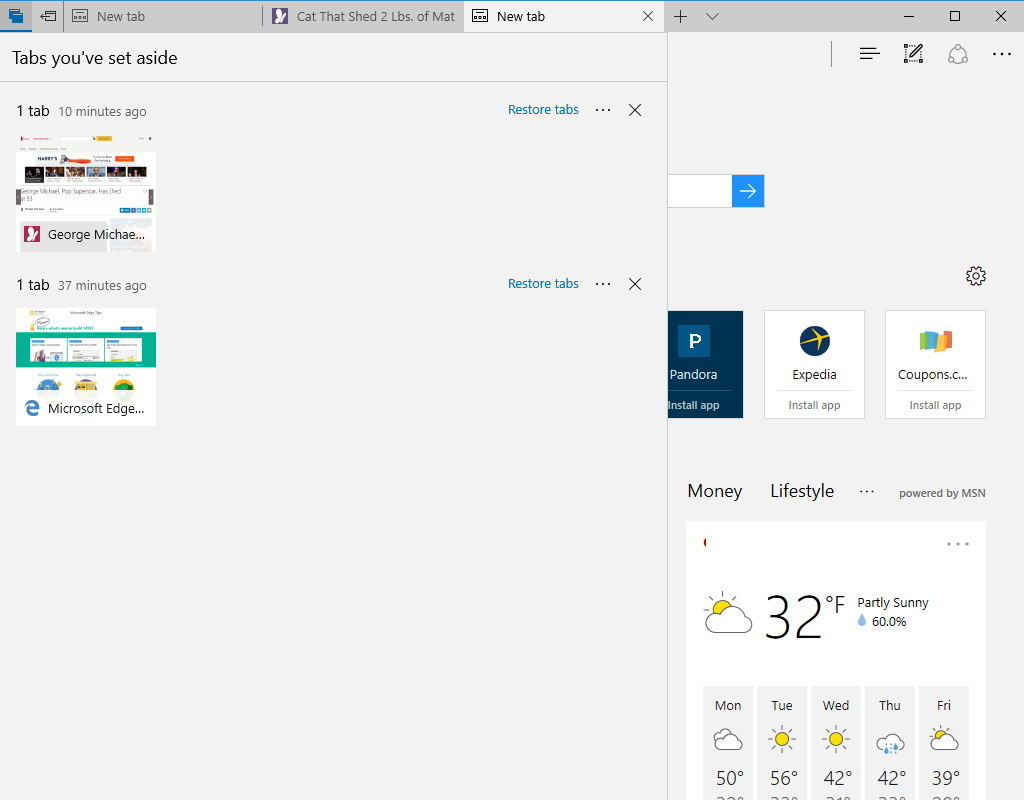Click the Expedia app tile
Screen dimensions: 1024x800
pyautogui.click(x=814, y=364)
